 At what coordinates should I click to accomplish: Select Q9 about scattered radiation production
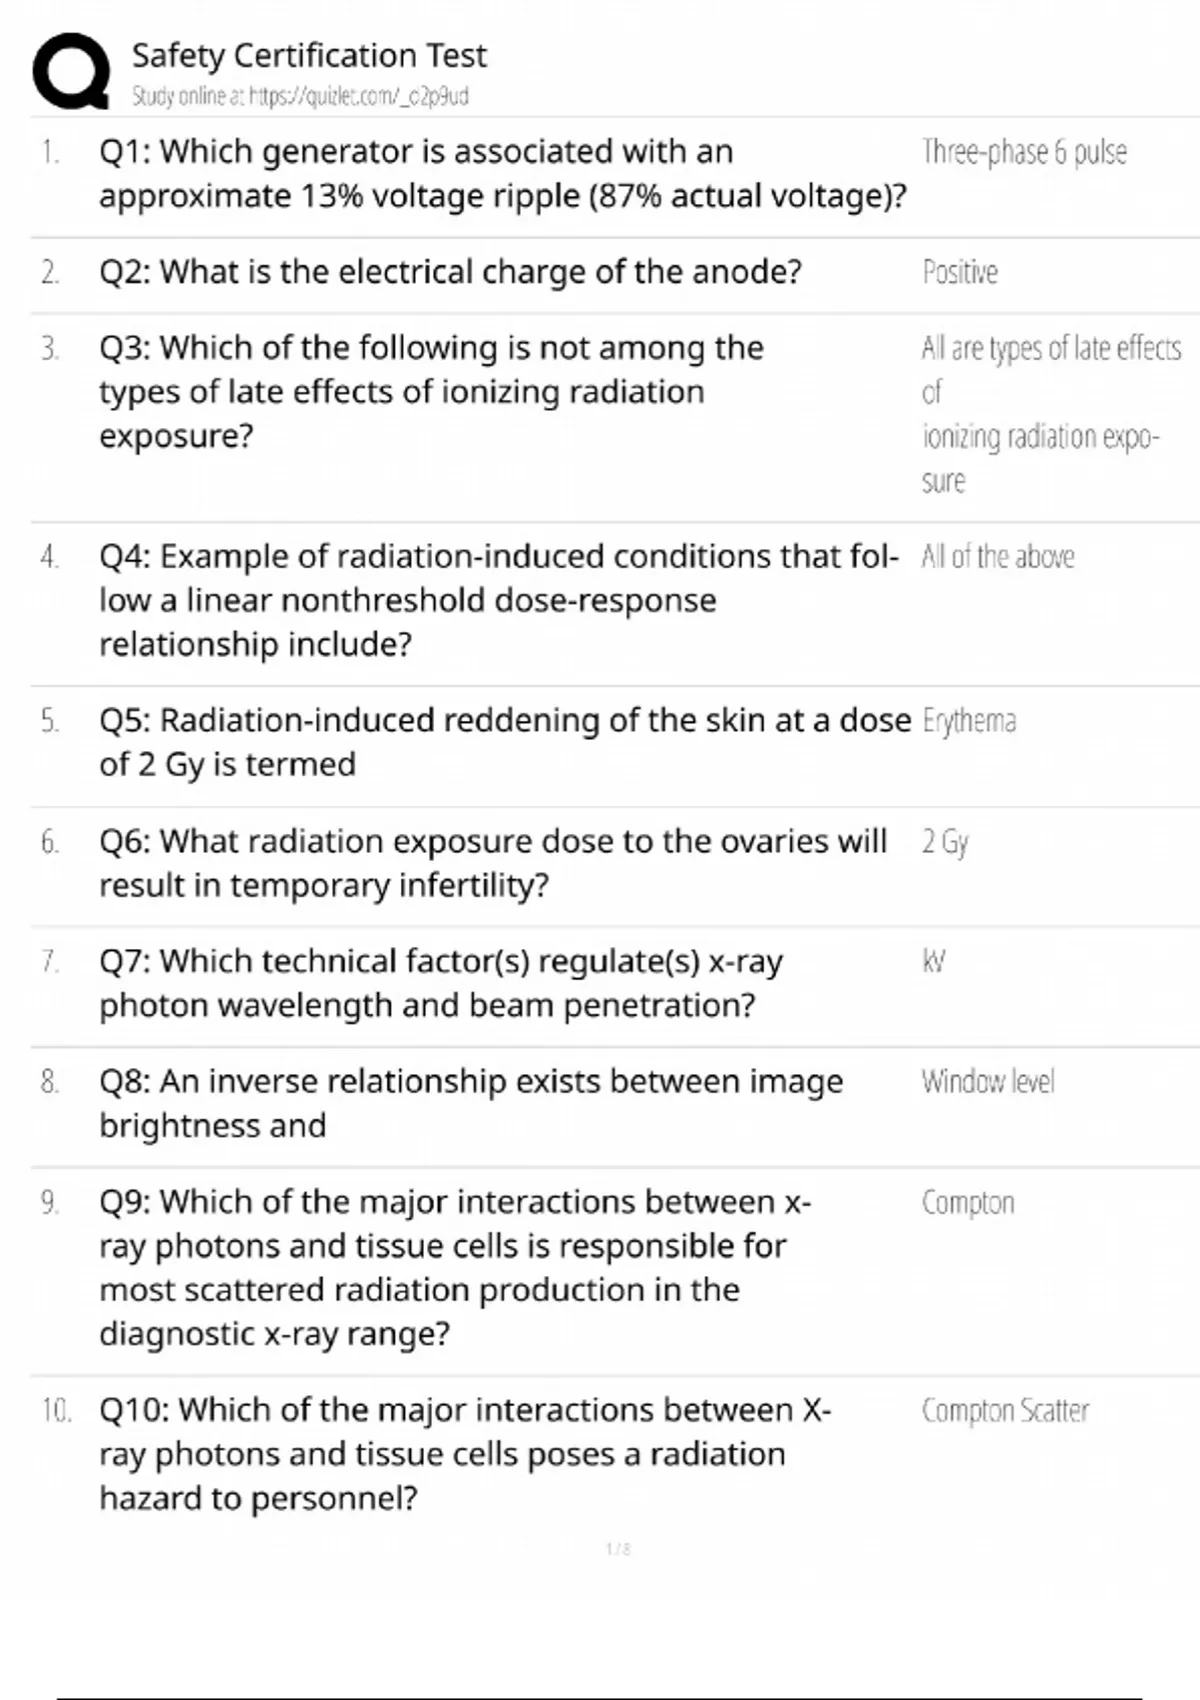(x=455, y=1267)
